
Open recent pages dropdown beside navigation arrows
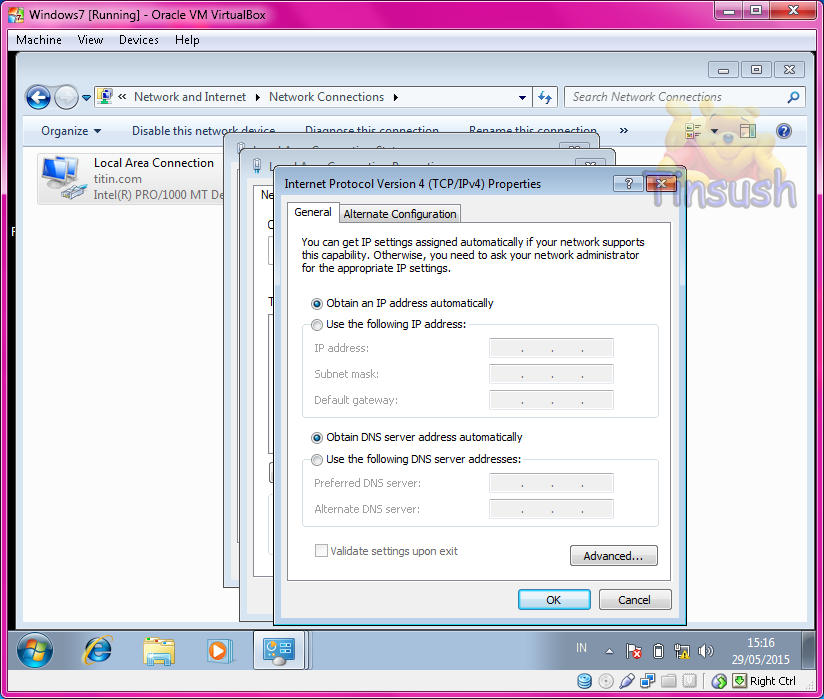click(87, 98)
